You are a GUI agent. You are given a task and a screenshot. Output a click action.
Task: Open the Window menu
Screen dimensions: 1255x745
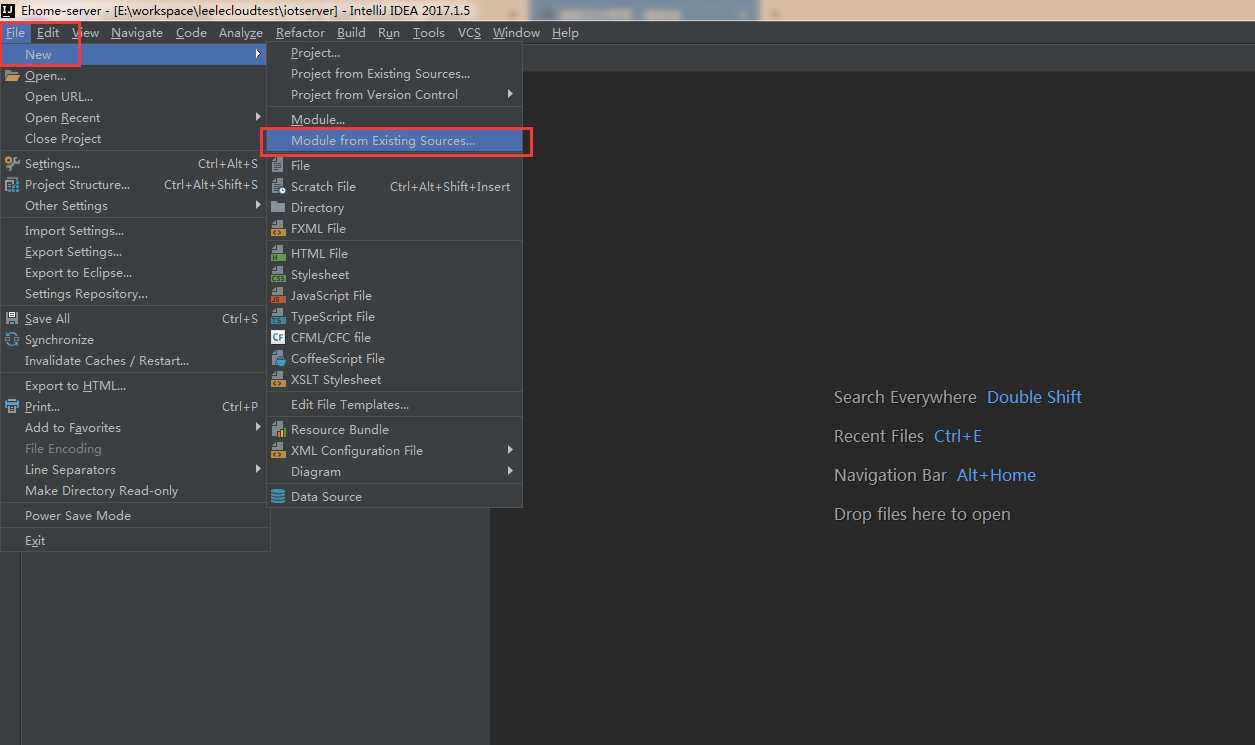516,32
